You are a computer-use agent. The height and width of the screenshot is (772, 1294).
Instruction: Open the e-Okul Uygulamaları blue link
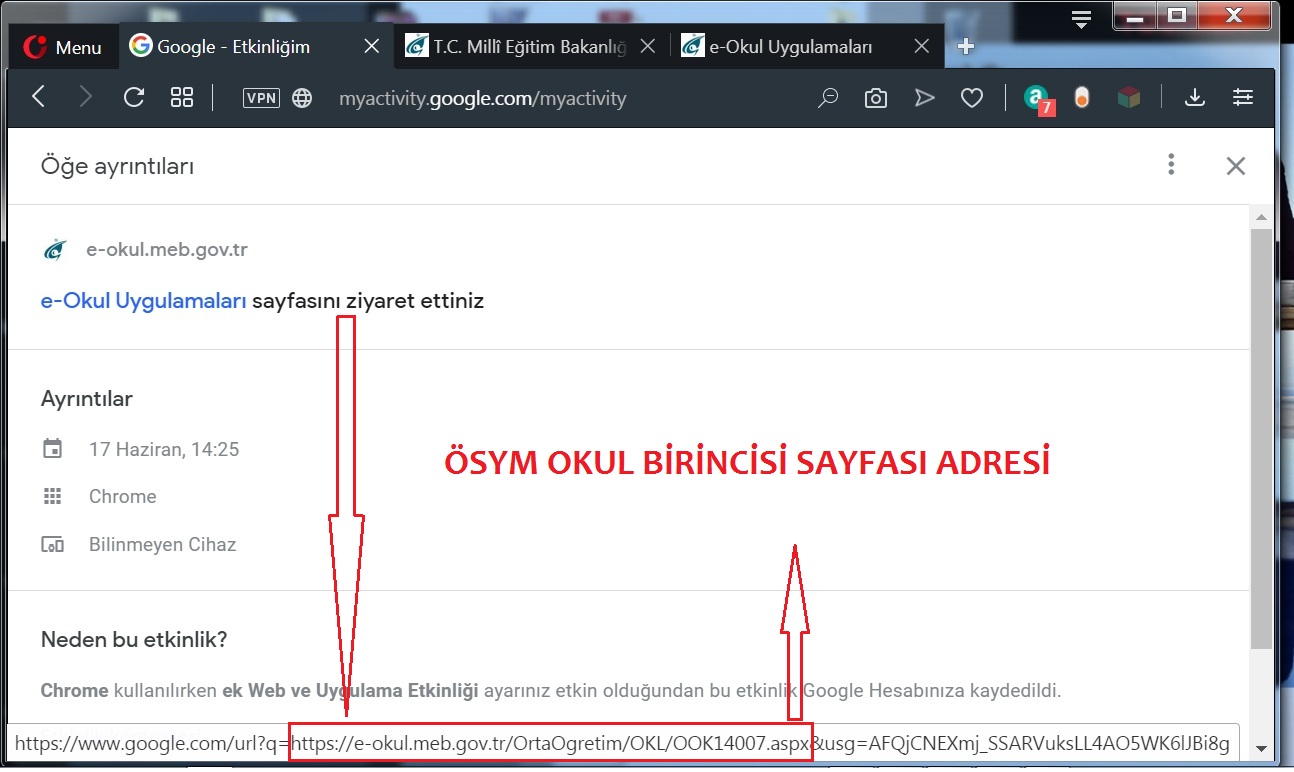143,301
